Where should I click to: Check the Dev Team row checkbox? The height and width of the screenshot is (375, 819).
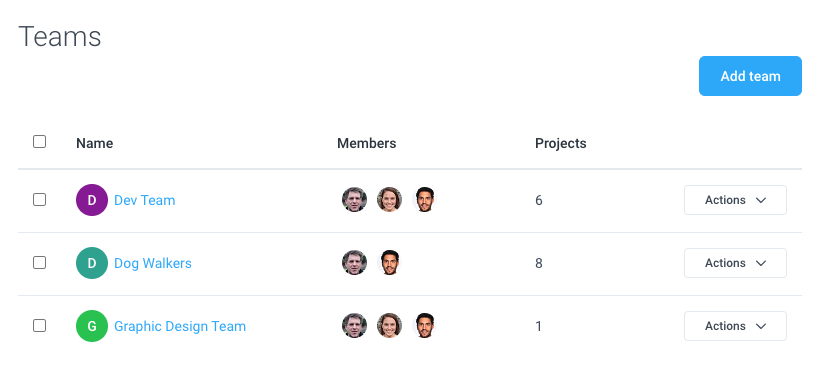(40, 200)
